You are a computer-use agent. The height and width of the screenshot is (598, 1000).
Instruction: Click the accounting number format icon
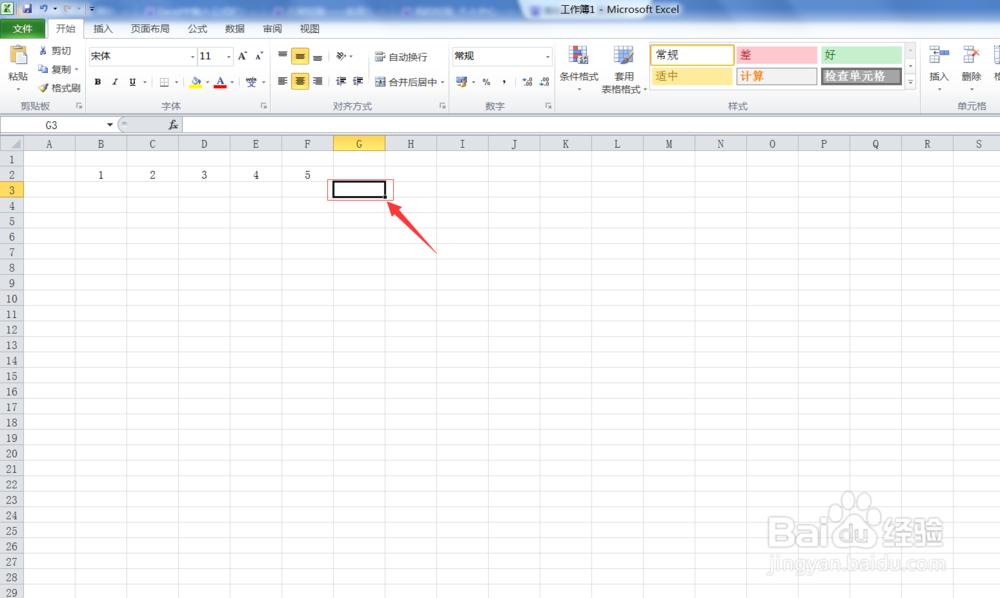pos(462,82)
